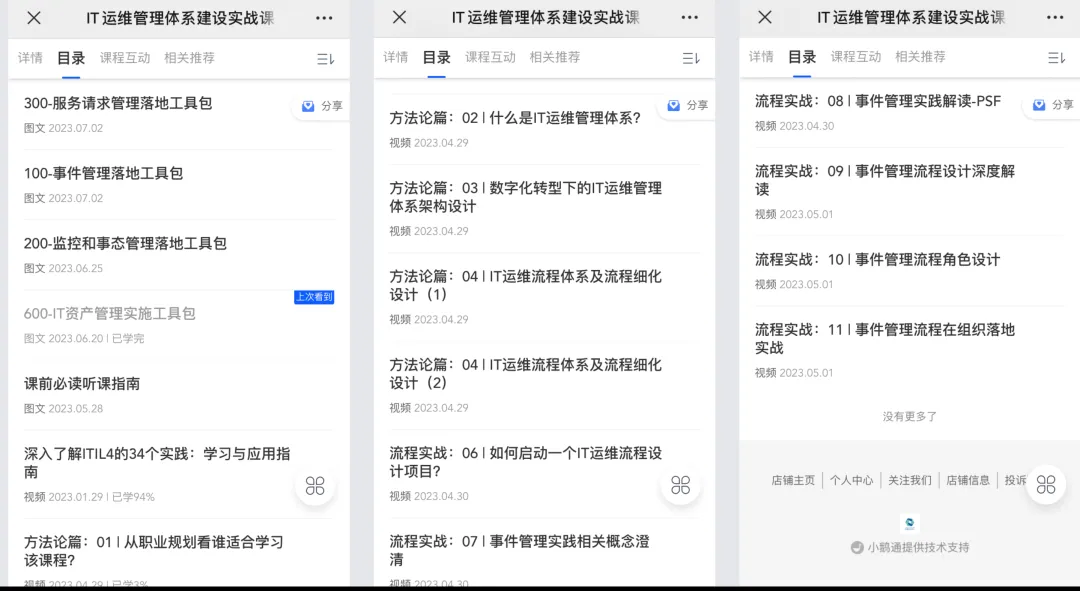1080x591 pixels.
Task: Open the more options dots in the right panel
Action: [x=1055, y=18]
